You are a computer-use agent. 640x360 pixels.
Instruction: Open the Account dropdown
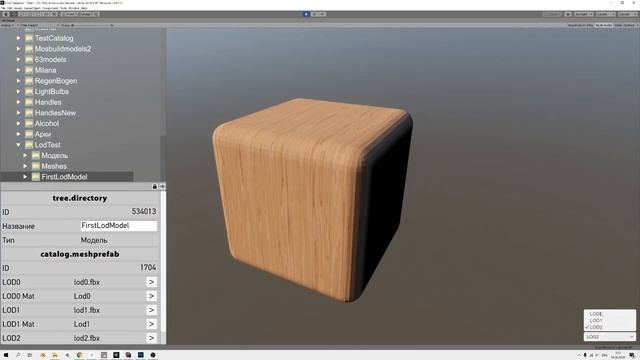coord(584,14)
